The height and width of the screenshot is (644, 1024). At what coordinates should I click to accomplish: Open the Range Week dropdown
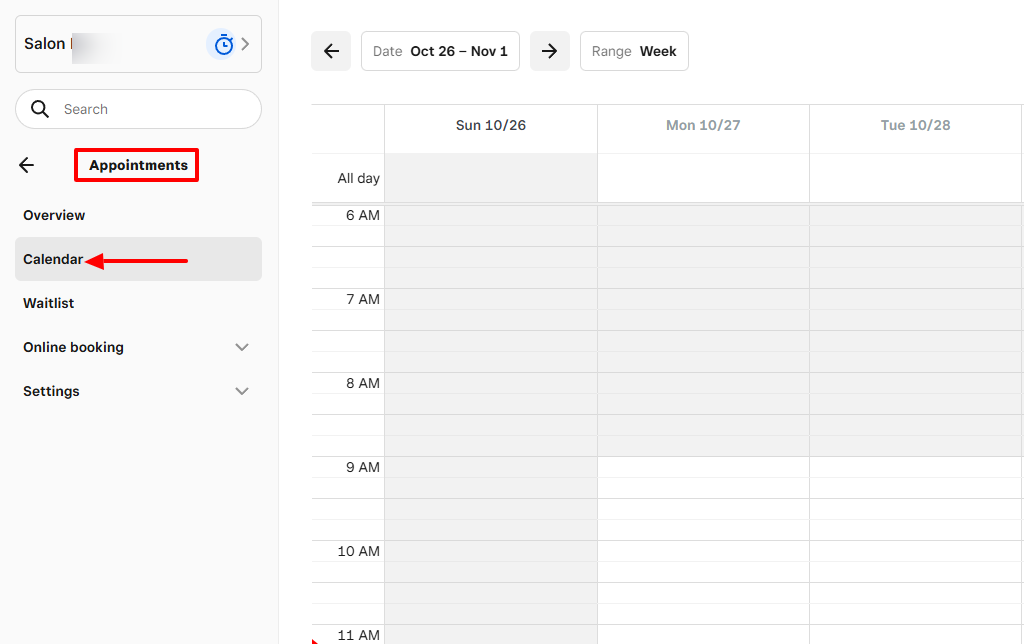pos(634,51)
